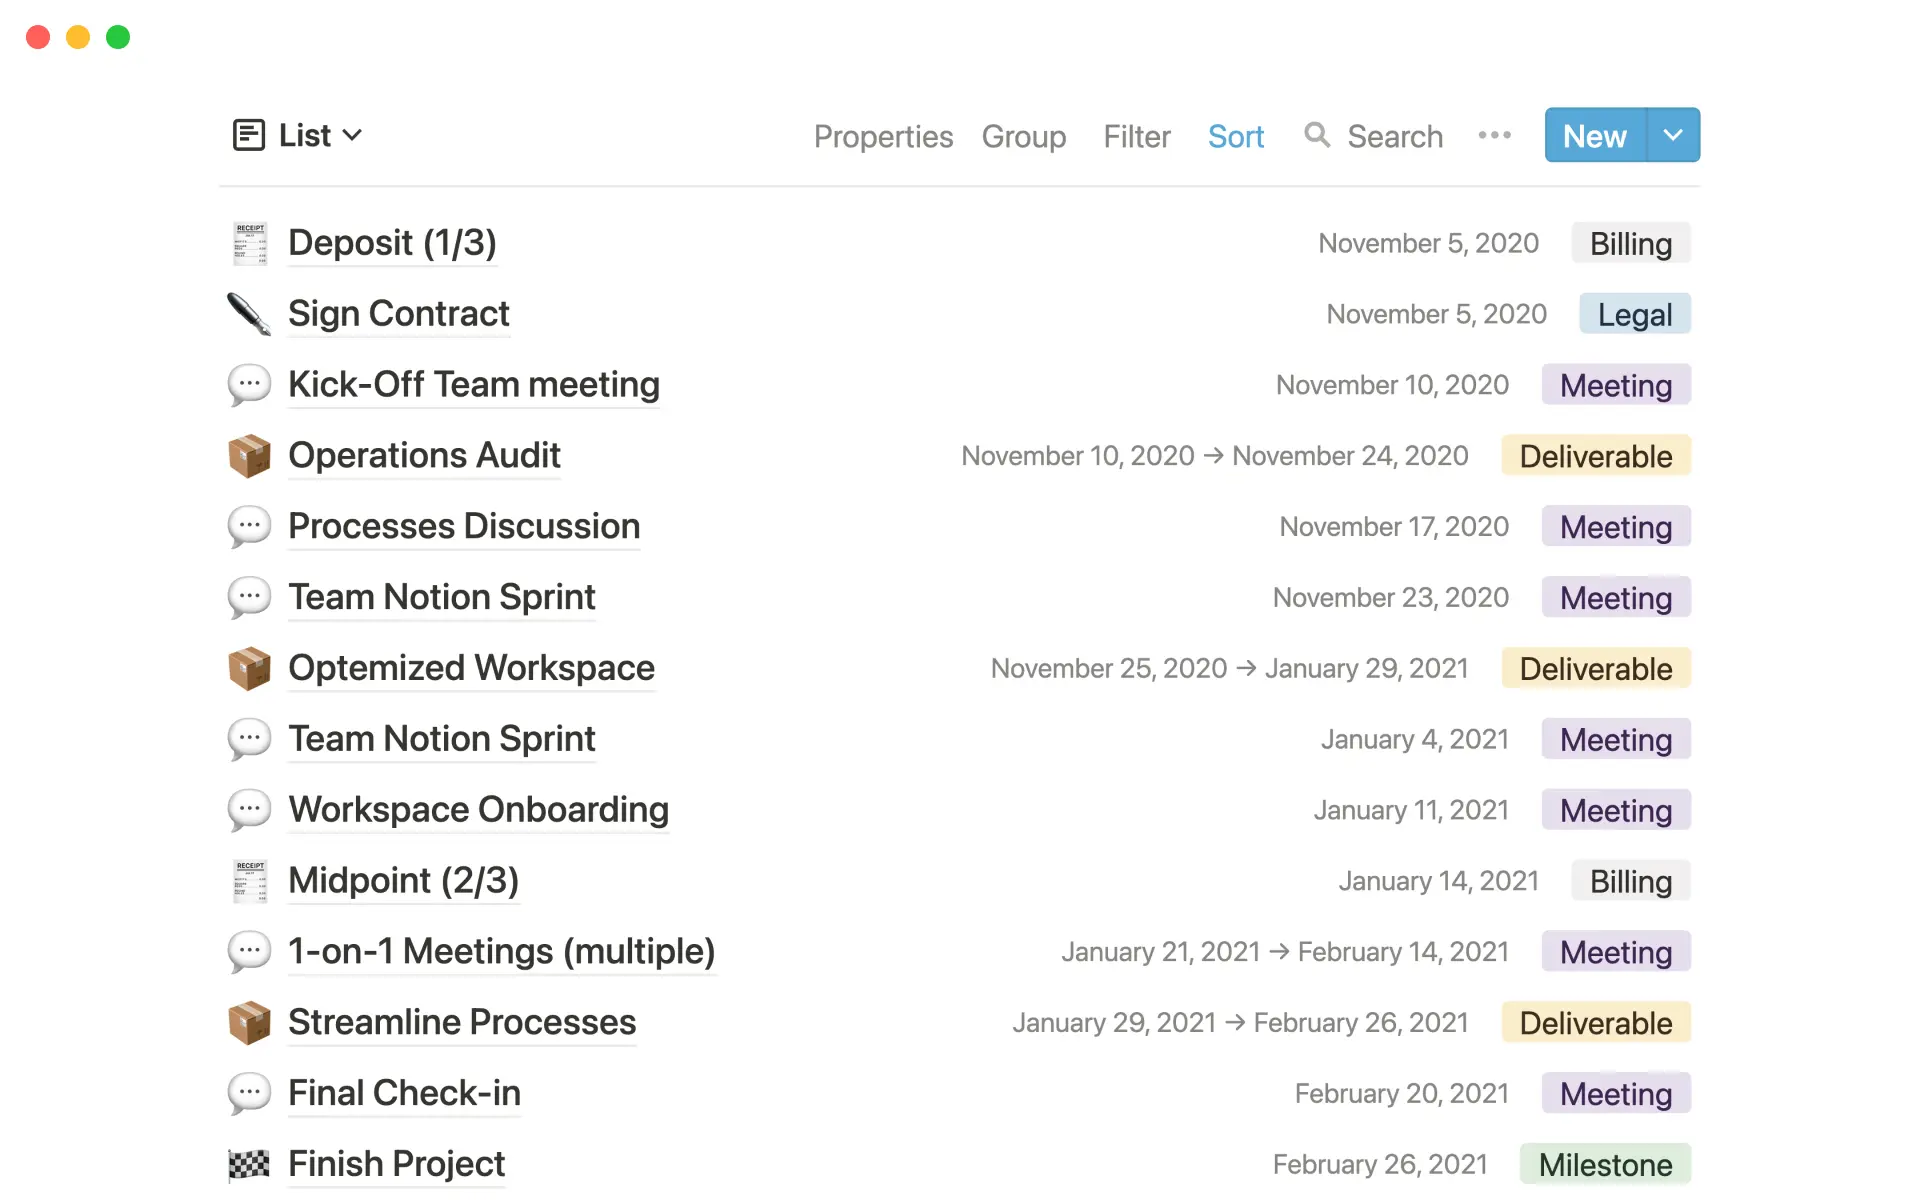Click the ellipsis options icon near New
This screenshot has width=1920, height=1200.
coord(1494,135)
